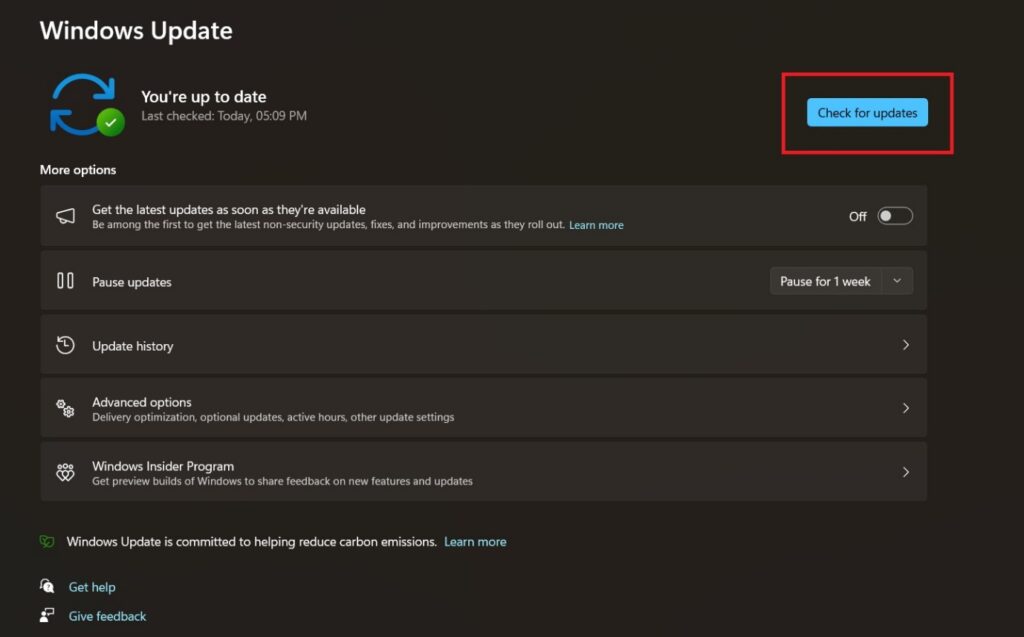Open Learn more link about latest updates
Viewport: 1024px width, 637px height.
point(596,225)
